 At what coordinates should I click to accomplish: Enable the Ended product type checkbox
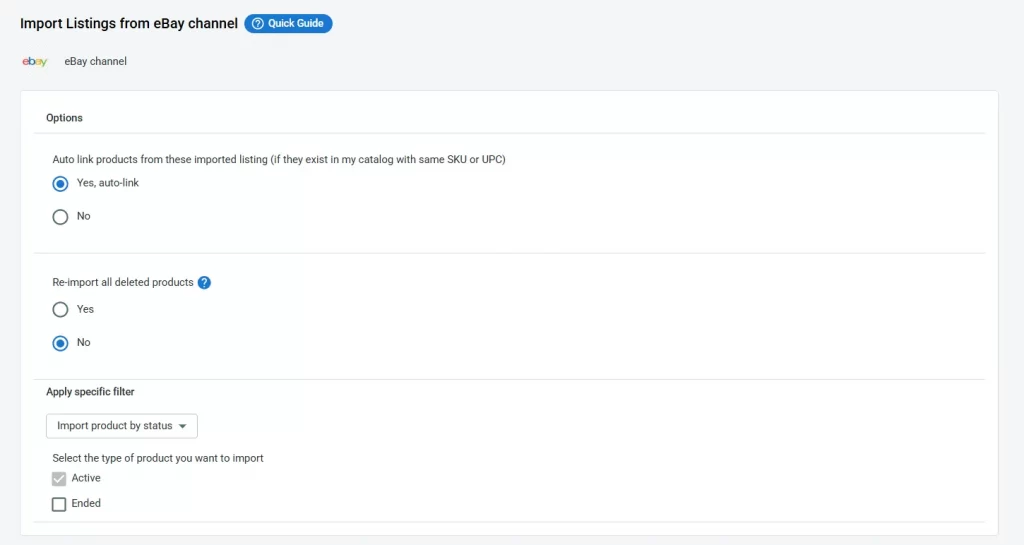(x=59, y=504)
